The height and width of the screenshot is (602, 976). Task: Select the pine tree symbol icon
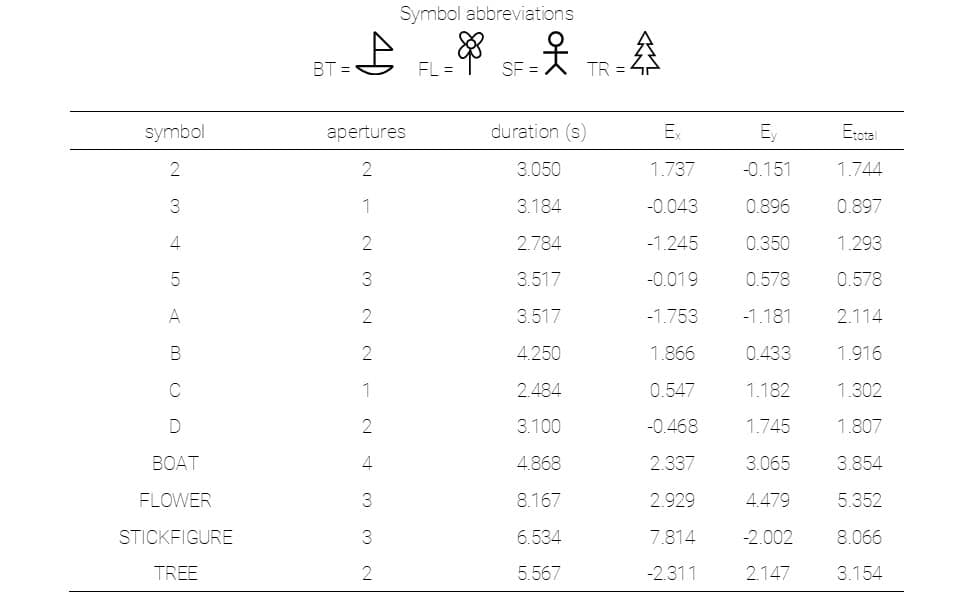tap(646, 53)
